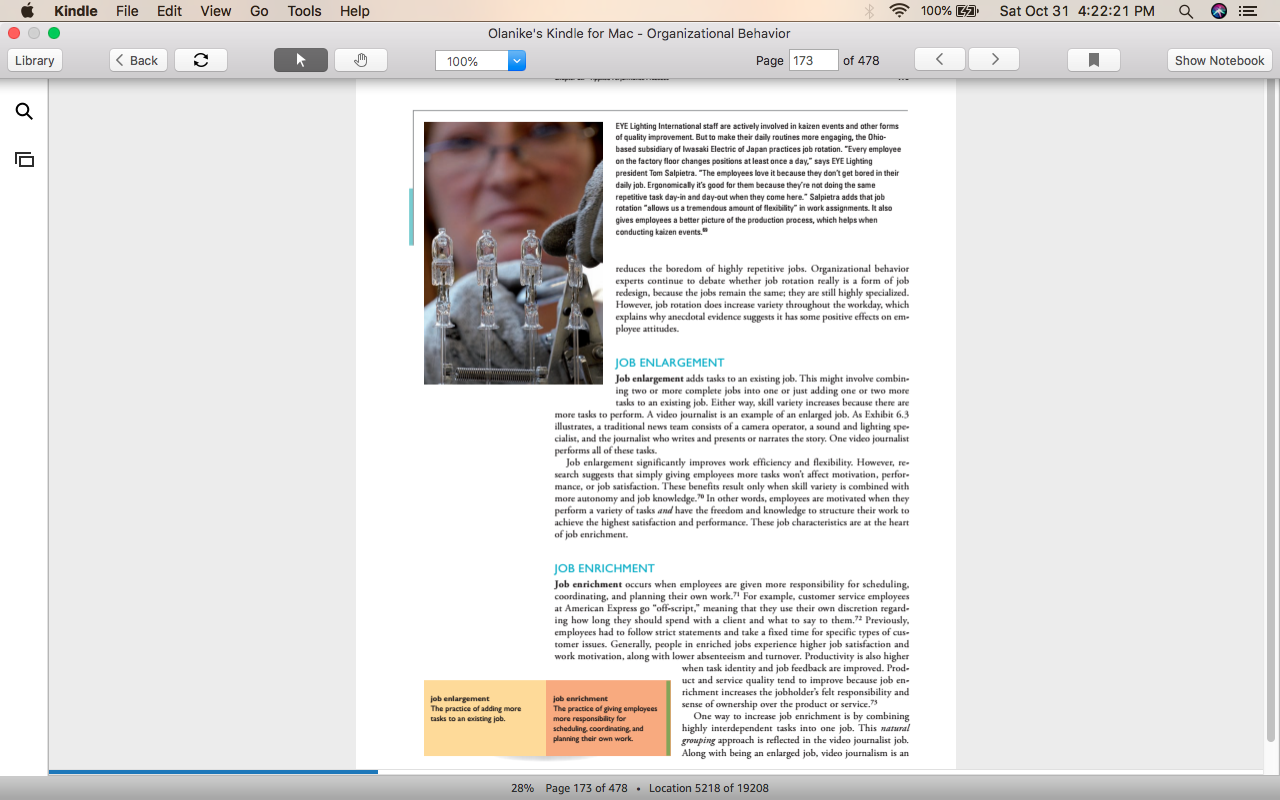The width and height of the screenshot is (1280, 800).
Task: Click the battery status icon
Action: coord(967,11)
